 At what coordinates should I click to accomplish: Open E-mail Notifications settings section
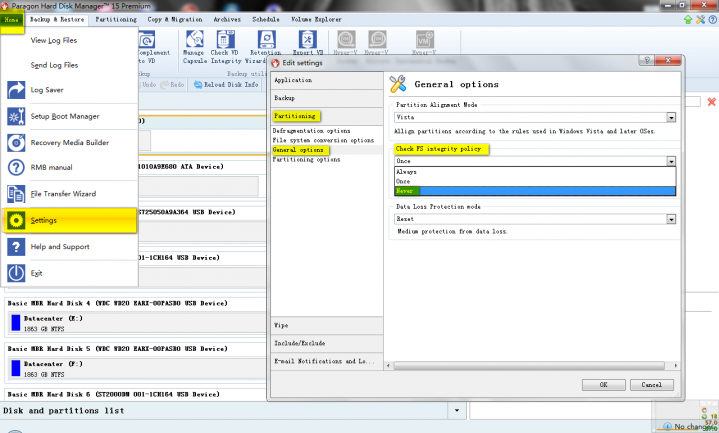pyautogui.click(x=326, y=361)
